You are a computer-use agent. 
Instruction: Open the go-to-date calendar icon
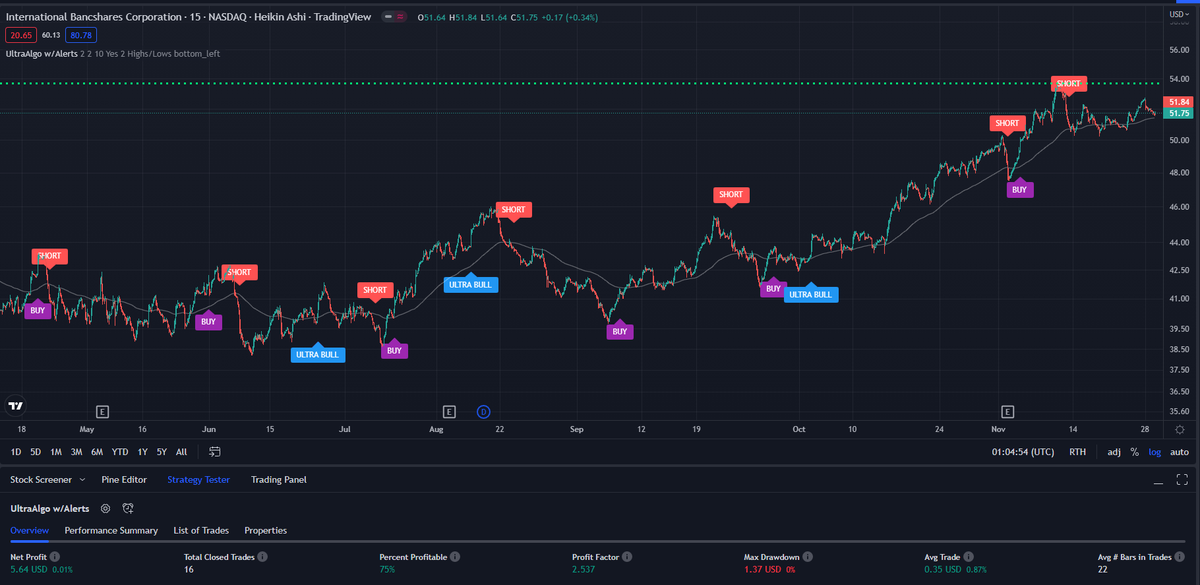(x=214, y=452)
